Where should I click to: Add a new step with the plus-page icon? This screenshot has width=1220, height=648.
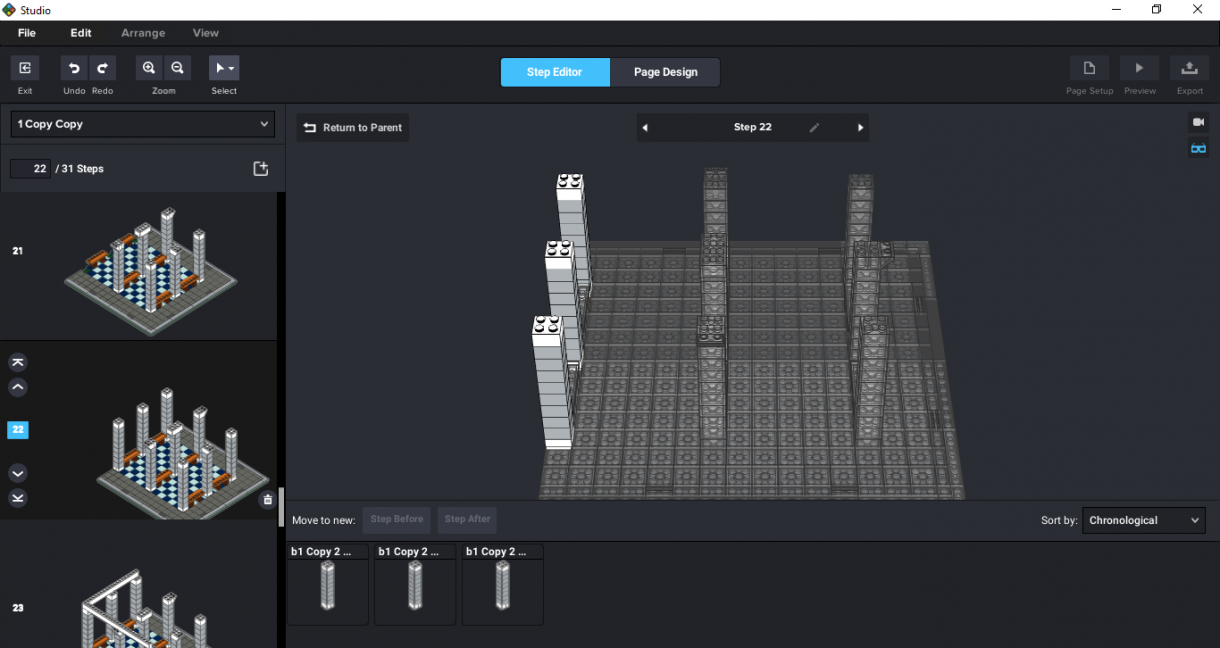(261, 168)
